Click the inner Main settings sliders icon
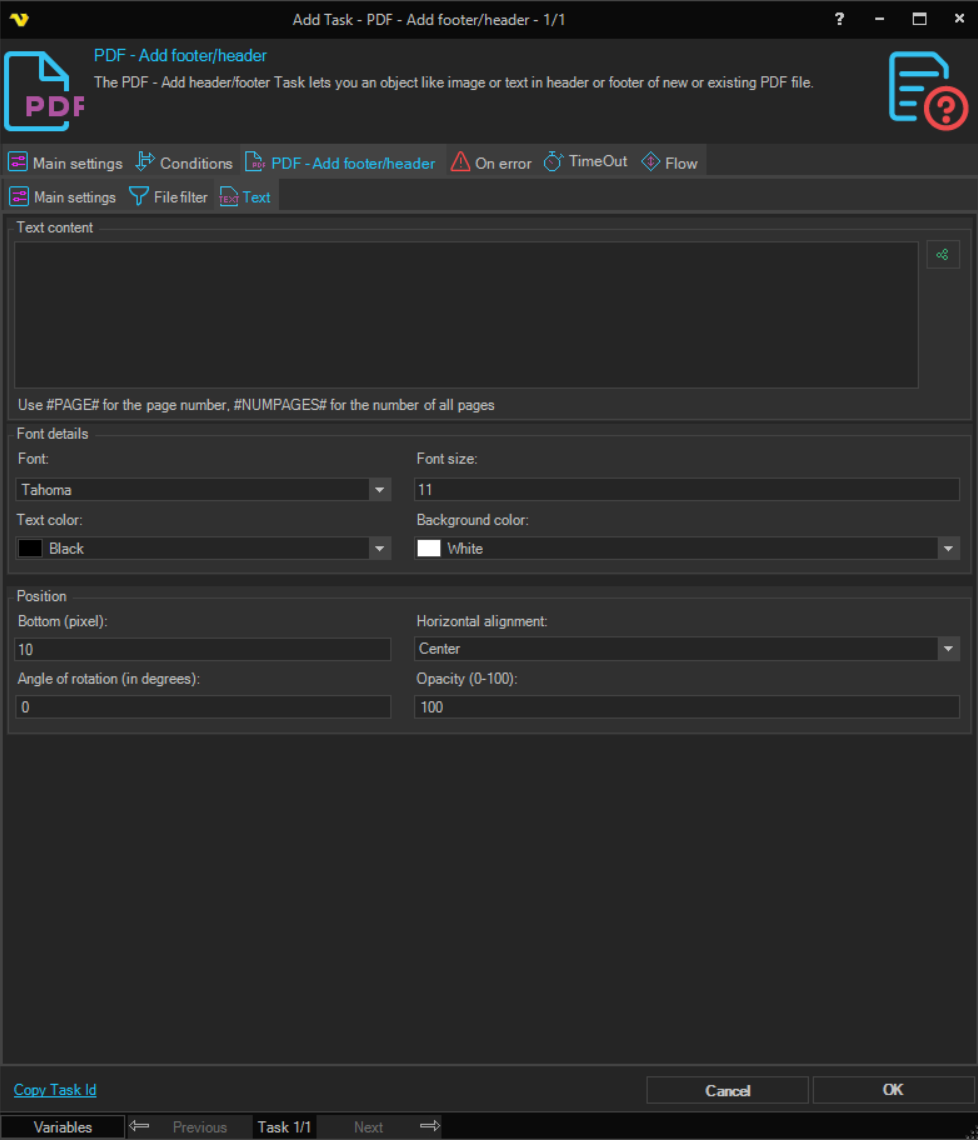This screenshot has height=1140, width=978. click(19, 196)
